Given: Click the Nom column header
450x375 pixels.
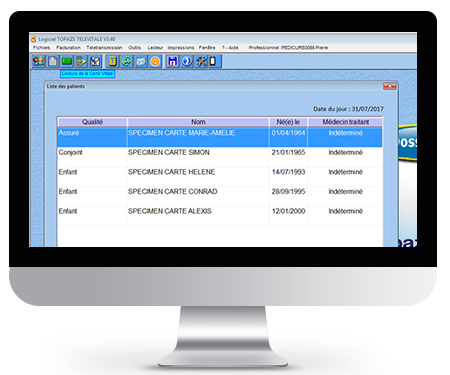Looking at the screenshot, I should click(198, 122).
